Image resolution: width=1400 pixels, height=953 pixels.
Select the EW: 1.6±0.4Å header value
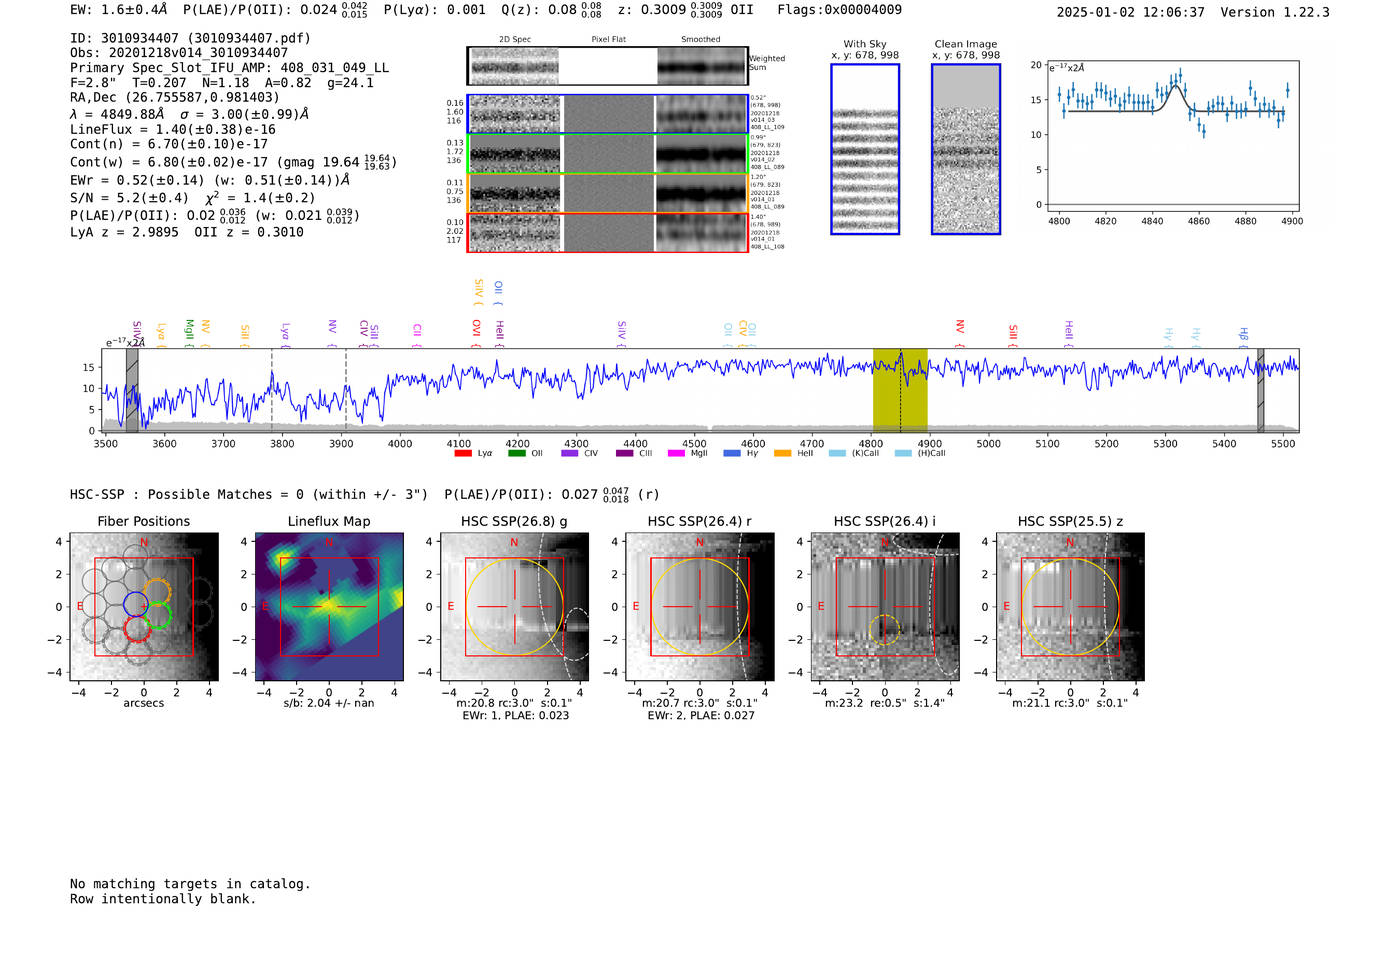point(118,10)
